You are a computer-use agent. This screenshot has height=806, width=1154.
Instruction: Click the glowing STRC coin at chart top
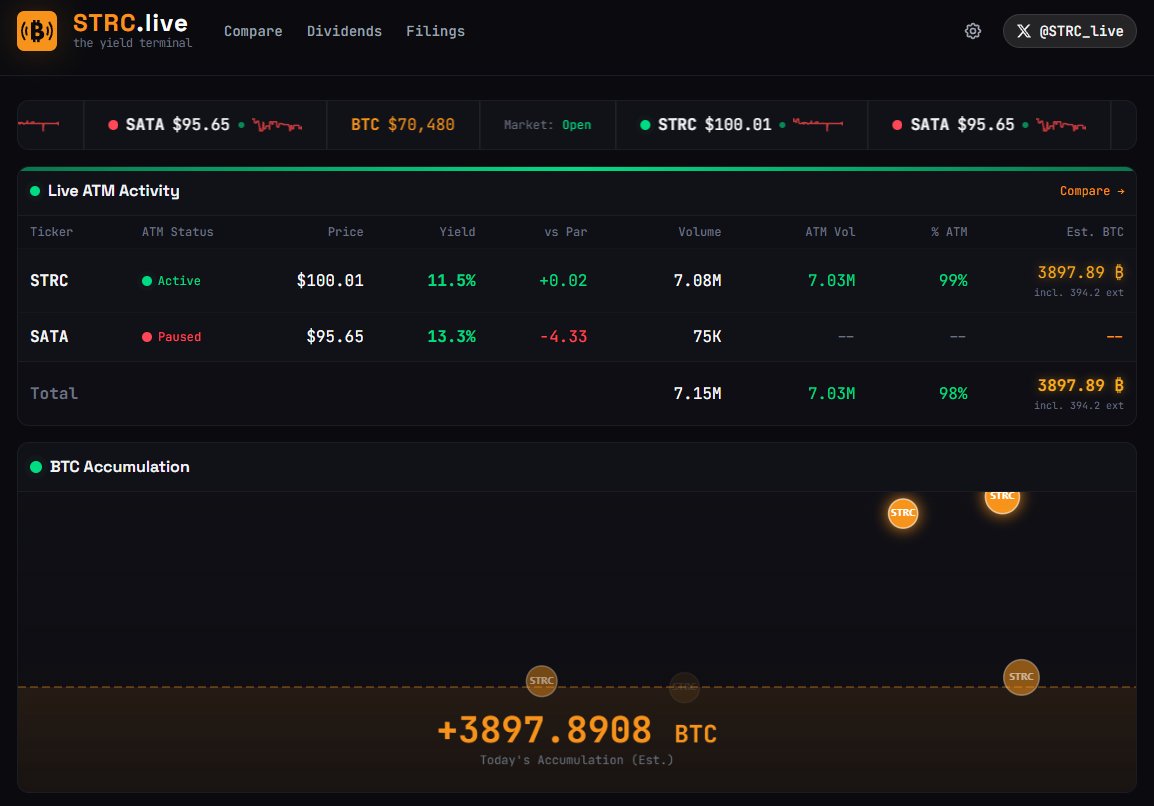pyautogui.click(x=1001, y=496)
